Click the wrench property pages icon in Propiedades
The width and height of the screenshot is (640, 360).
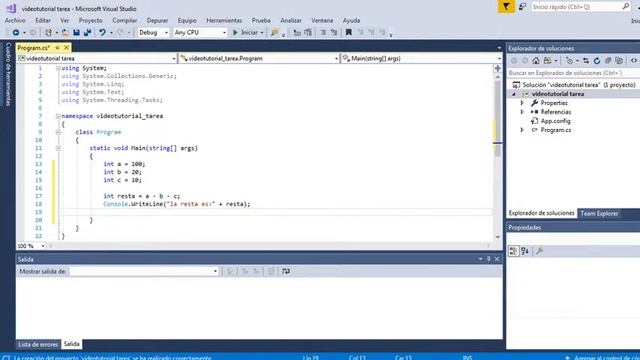click(540, 251)
